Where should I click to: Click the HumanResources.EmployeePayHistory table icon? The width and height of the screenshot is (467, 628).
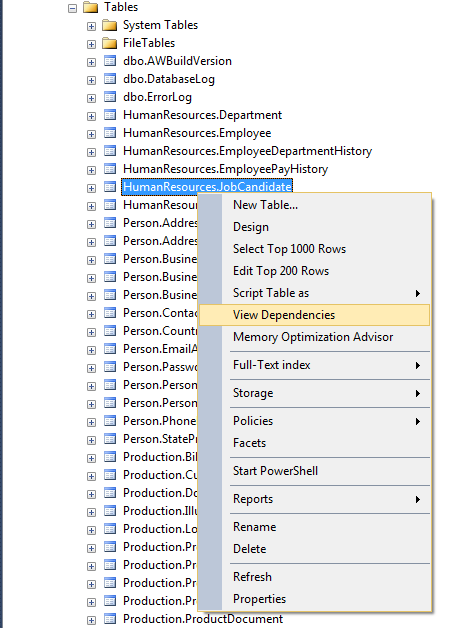[x=110, y=169]
